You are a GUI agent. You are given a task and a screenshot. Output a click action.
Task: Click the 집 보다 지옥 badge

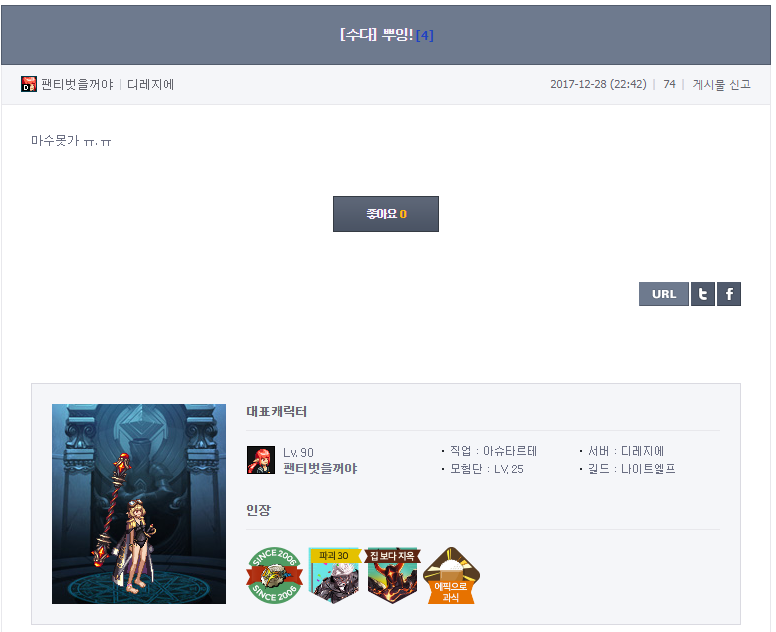[x=392, y=575]
